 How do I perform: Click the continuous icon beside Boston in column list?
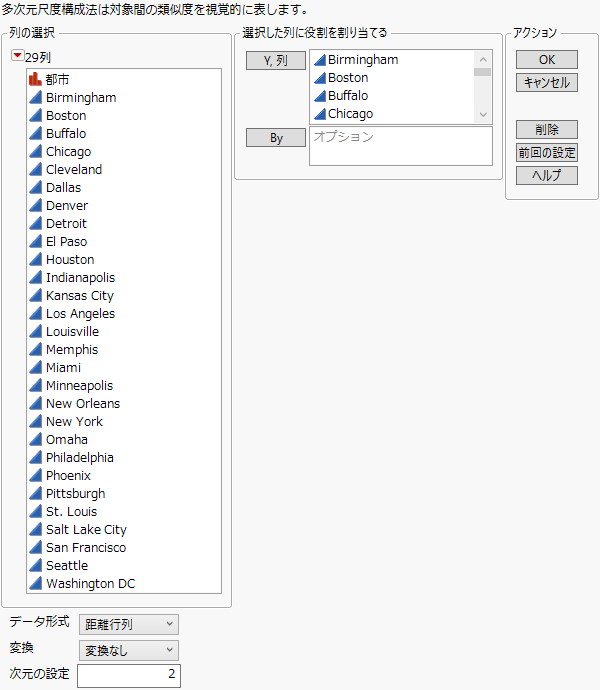coord(35,115)
